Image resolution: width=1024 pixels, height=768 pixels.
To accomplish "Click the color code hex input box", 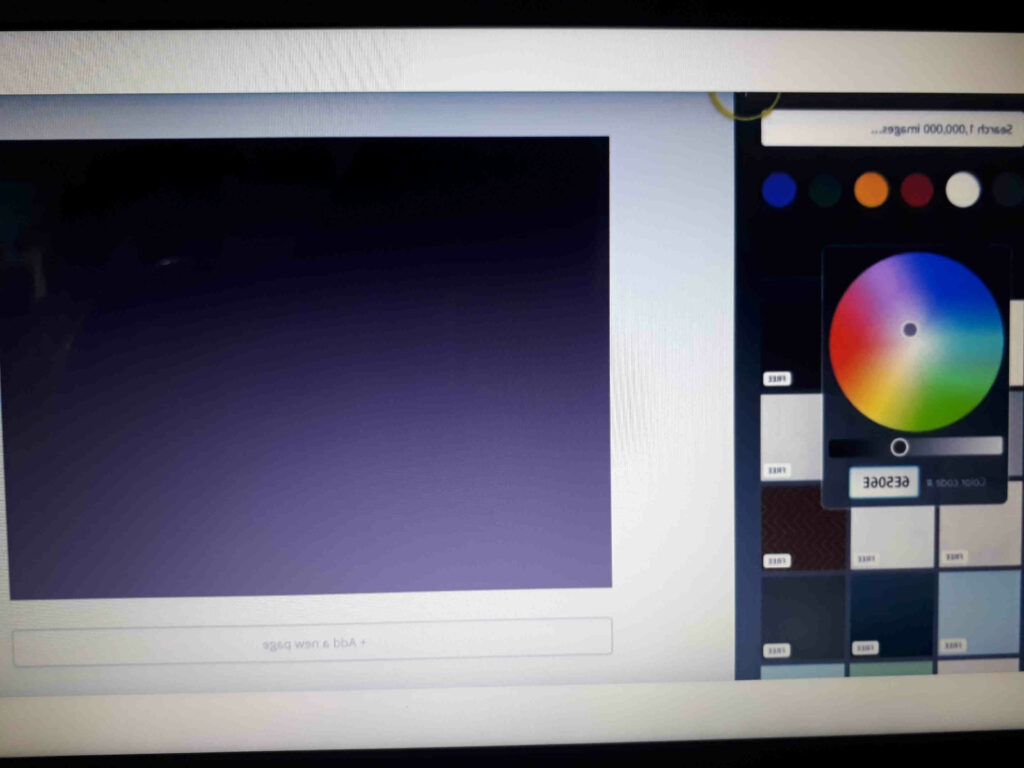I will tap(884, 482).
